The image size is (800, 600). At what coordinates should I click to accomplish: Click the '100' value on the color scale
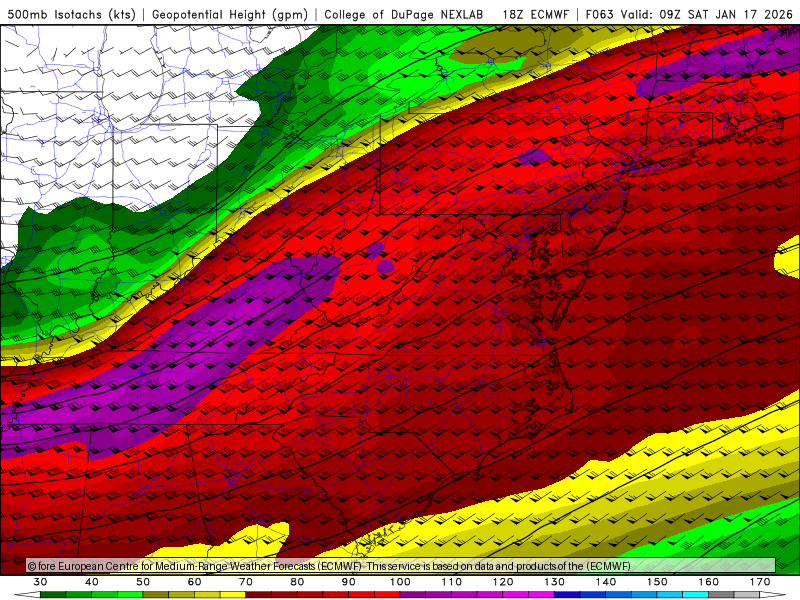tap(401, 582)
